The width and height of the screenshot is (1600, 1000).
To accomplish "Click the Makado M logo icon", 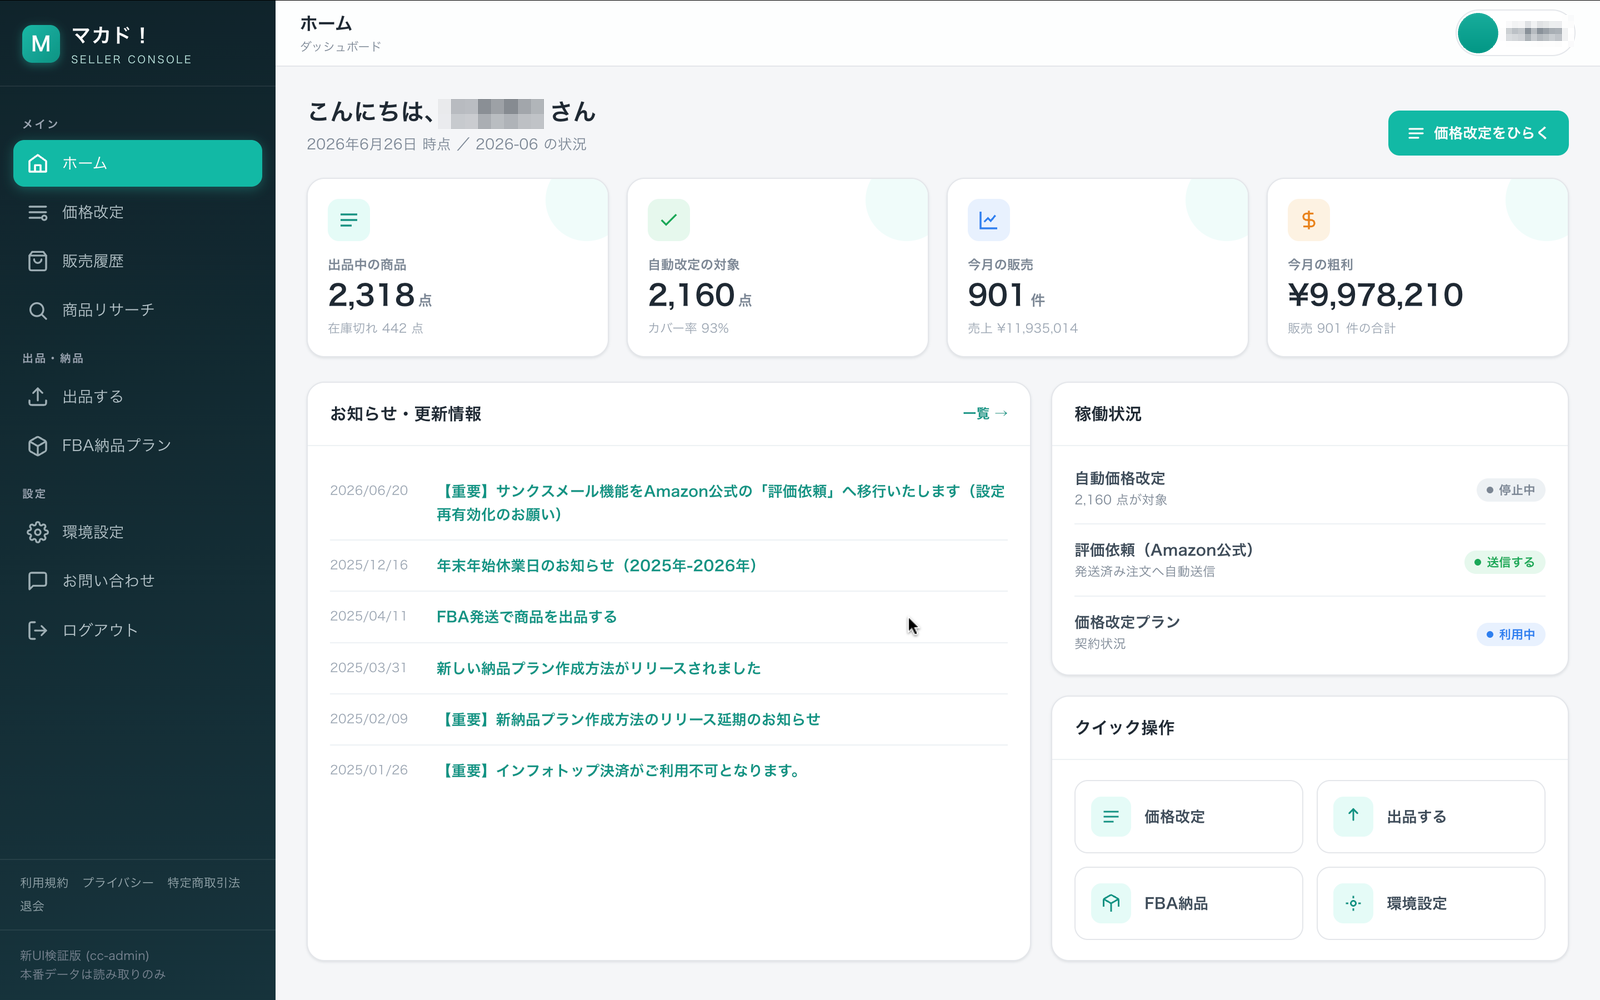I will 41,44.
